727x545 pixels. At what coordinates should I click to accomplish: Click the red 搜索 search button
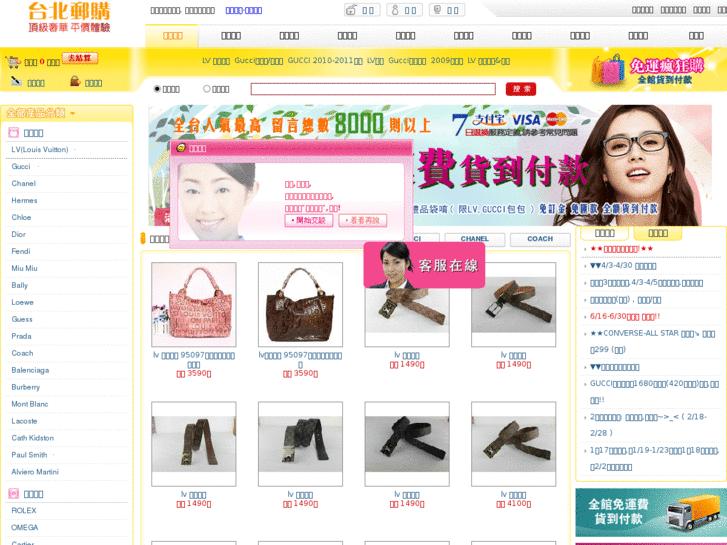point(521,89)
